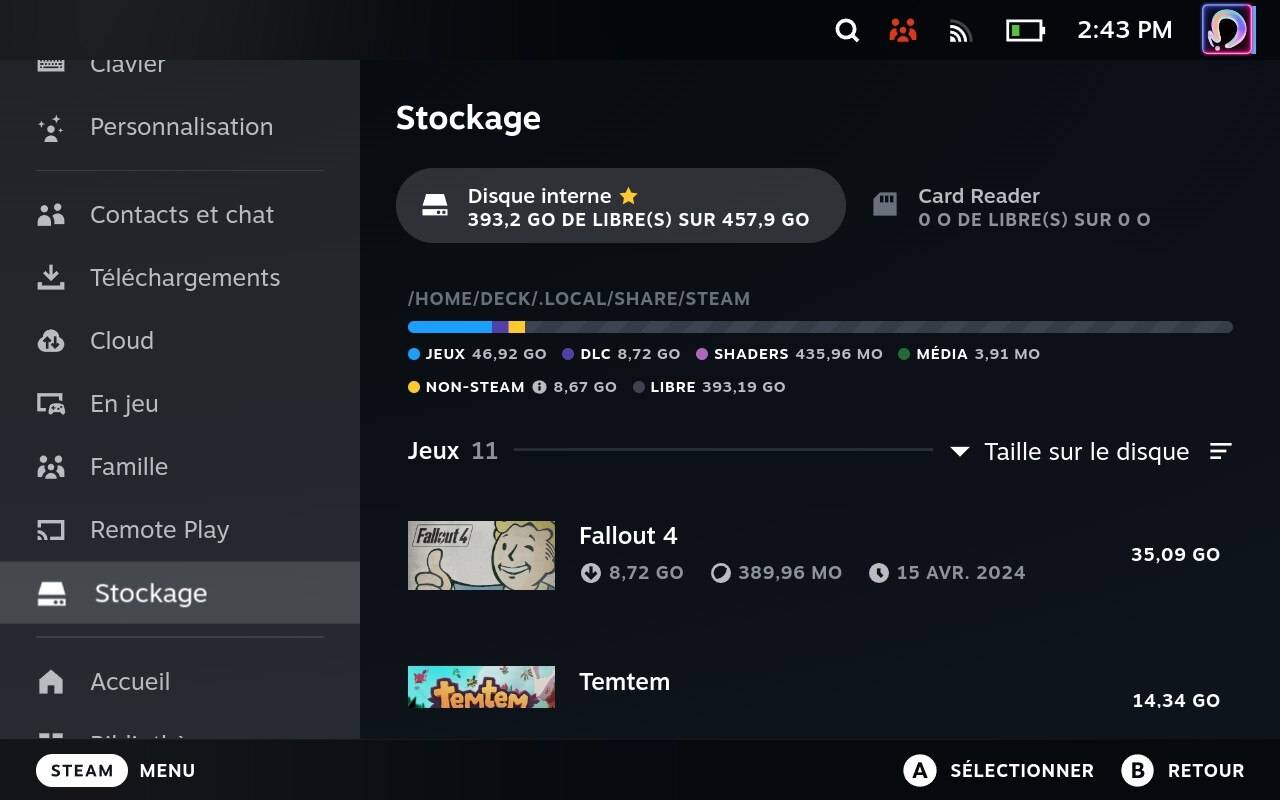Toggle sort order lines icon
The height and width of the screenshot is (800, 1280).
coord(1221,451)
